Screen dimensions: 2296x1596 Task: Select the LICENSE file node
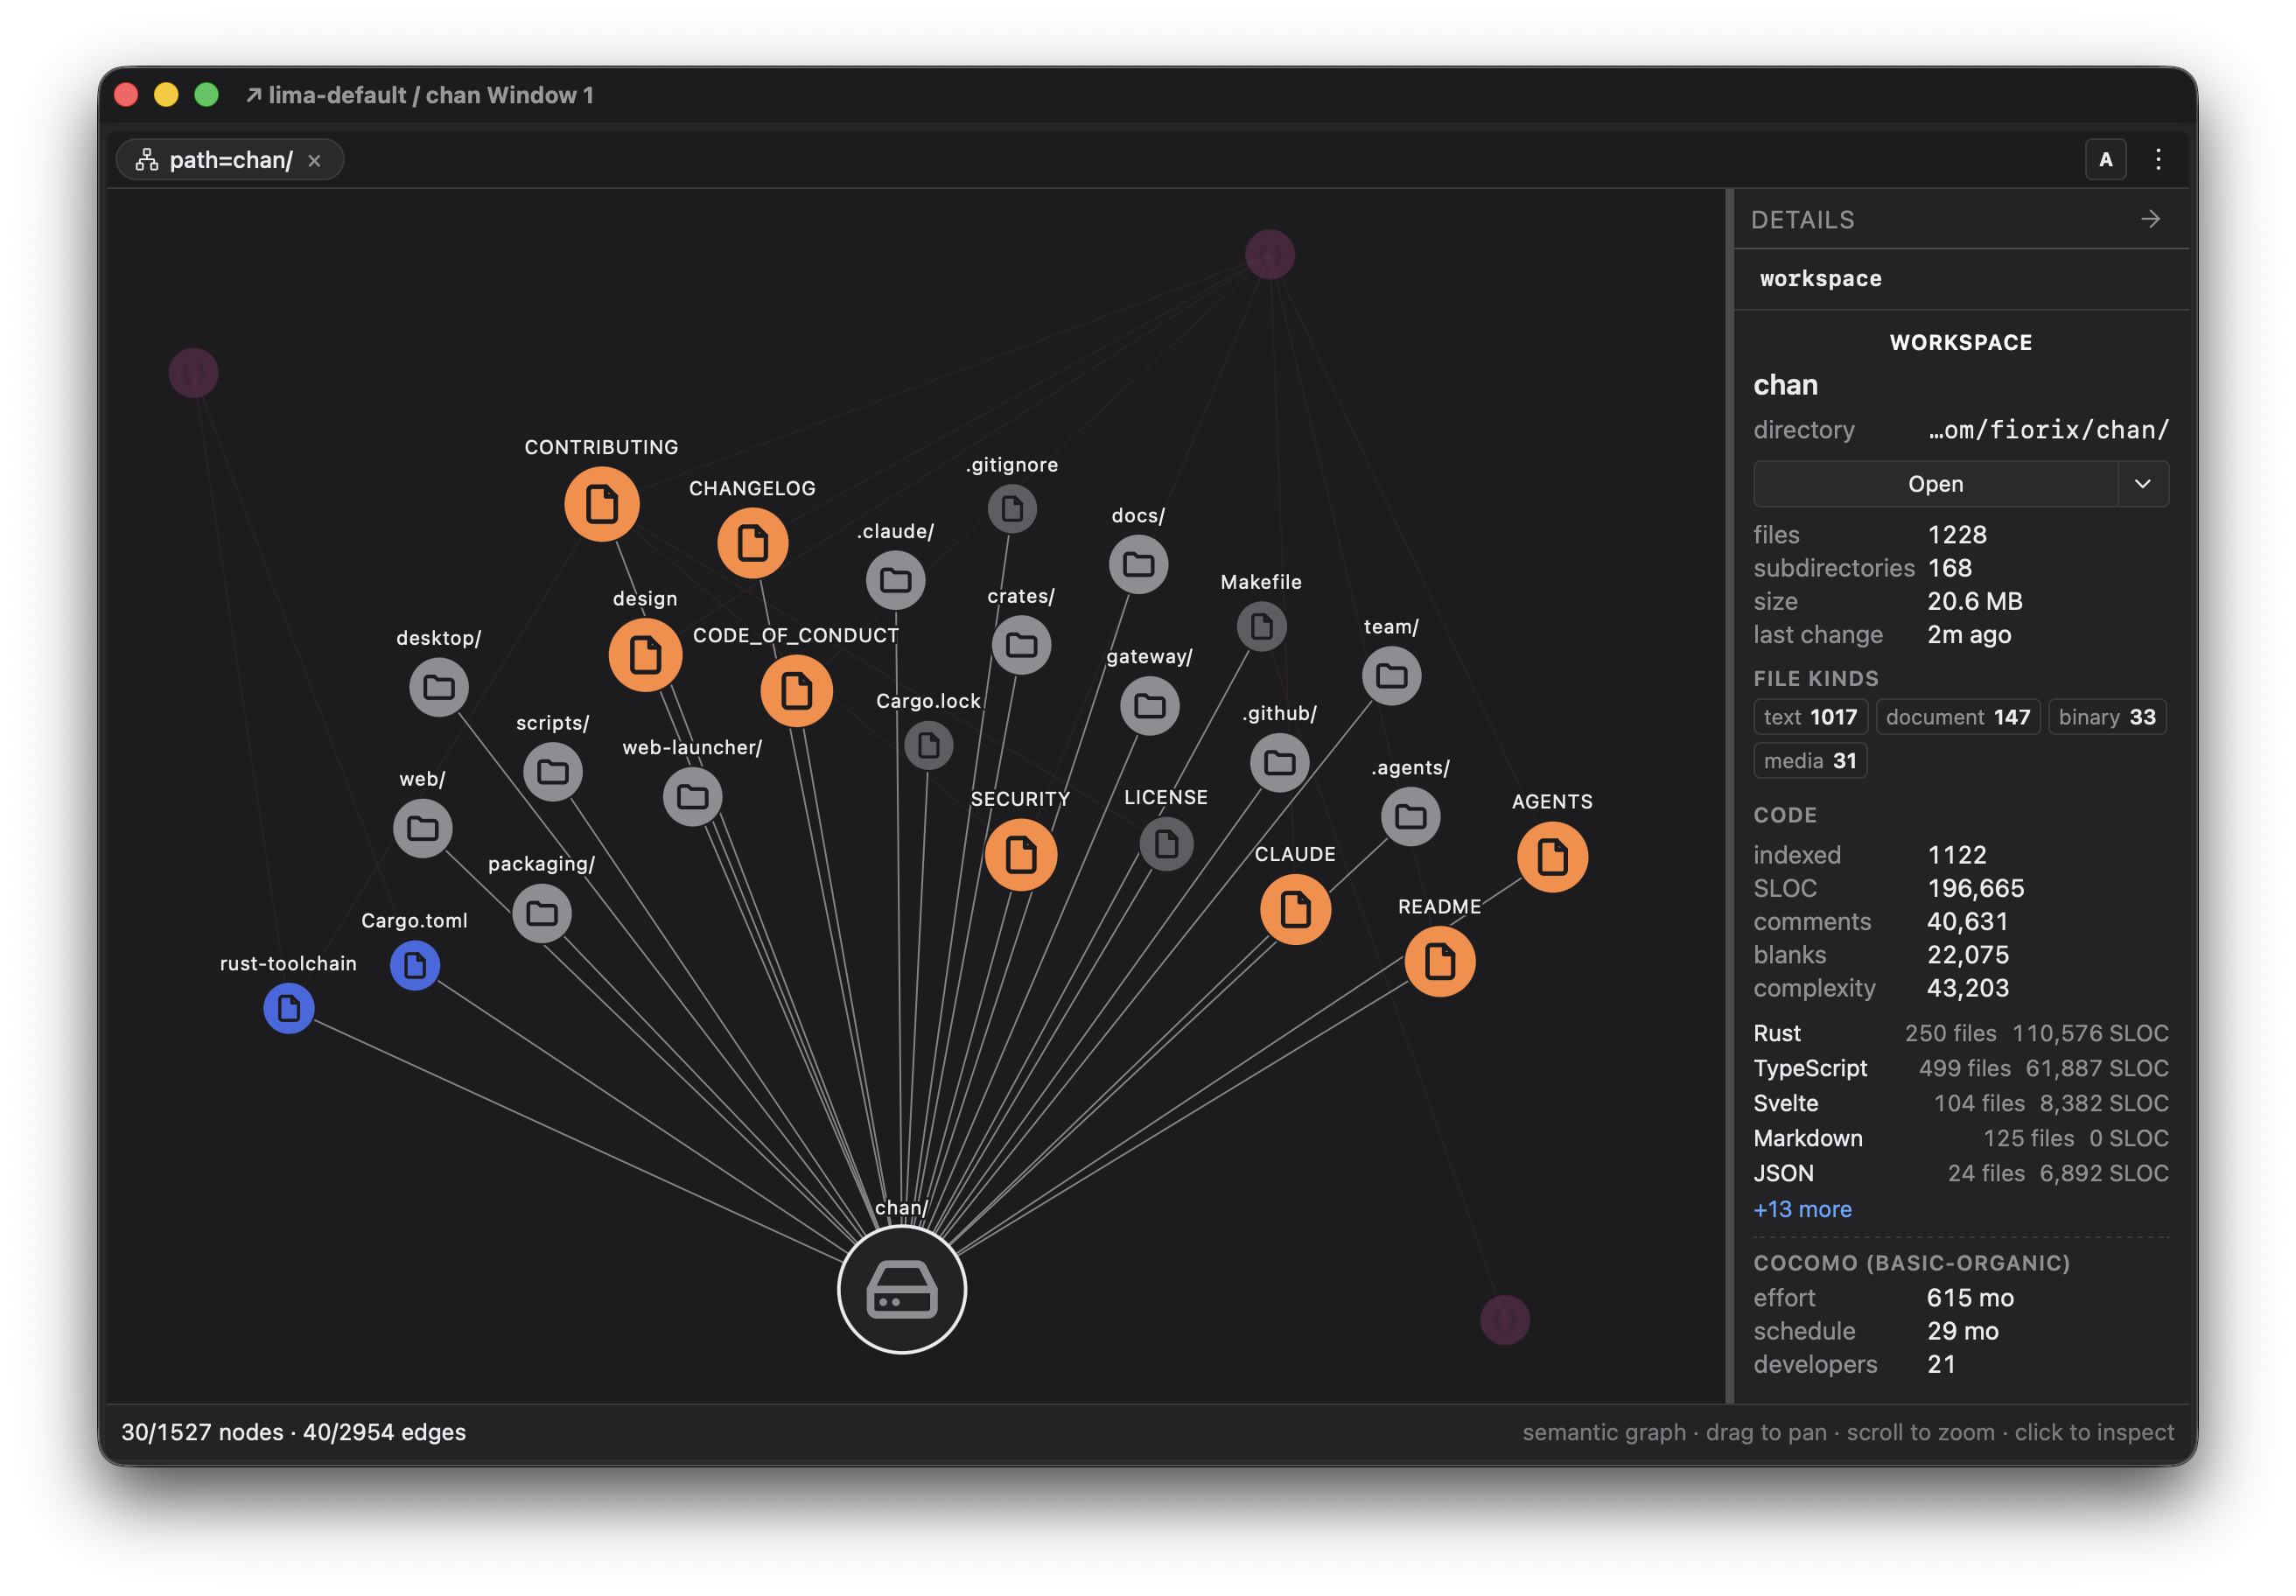pyautogui.click(x=1166, y=844)
